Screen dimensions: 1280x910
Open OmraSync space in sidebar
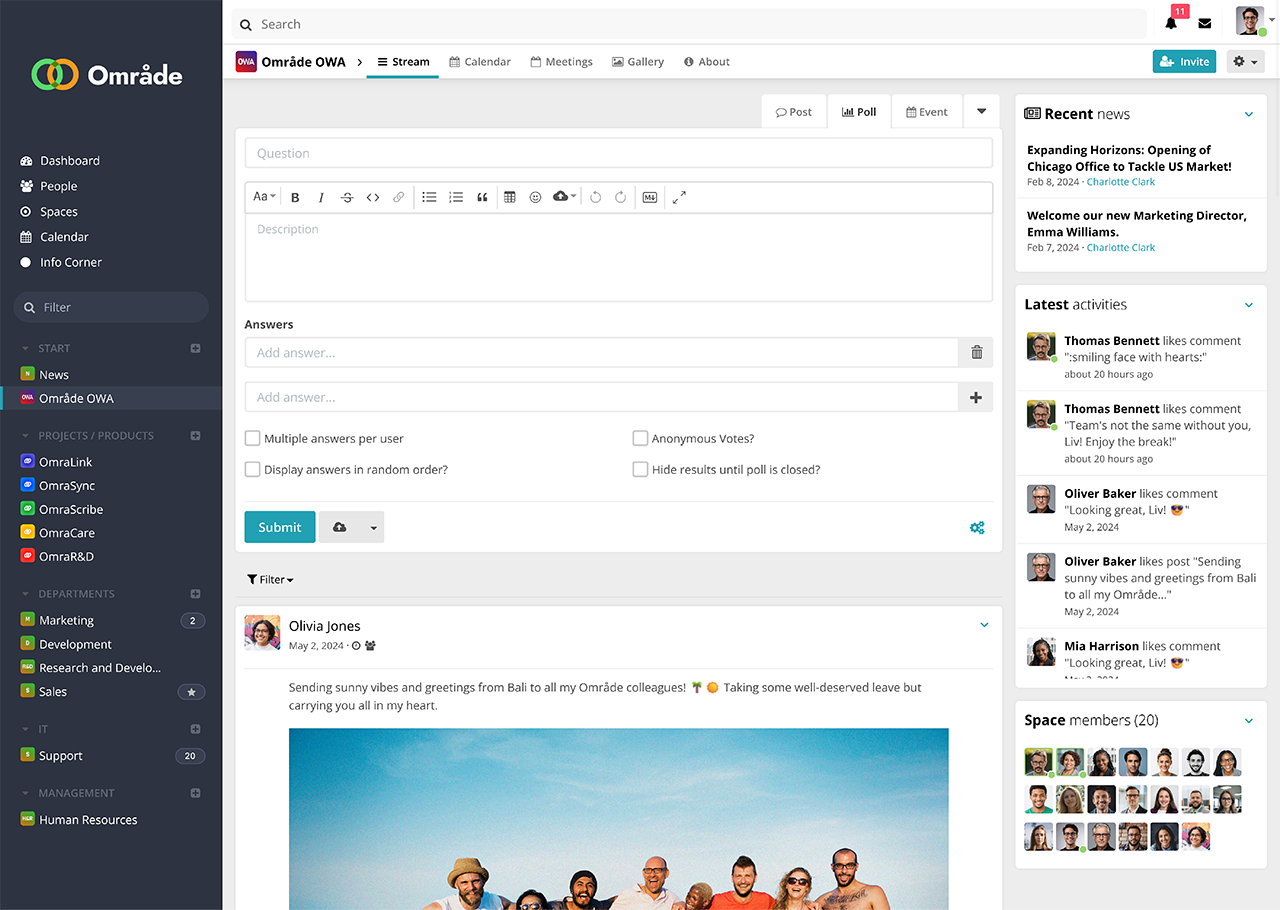click(67, 486)
